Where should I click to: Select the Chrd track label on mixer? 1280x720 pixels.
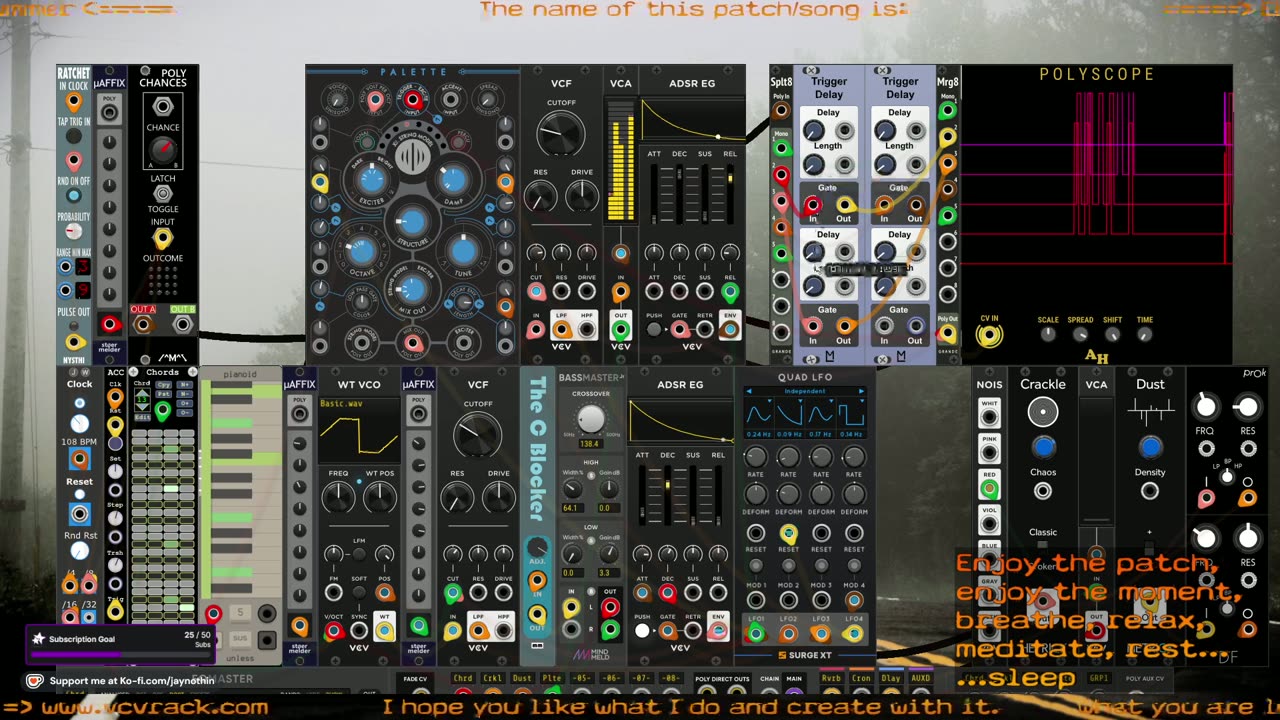(463, 678)
